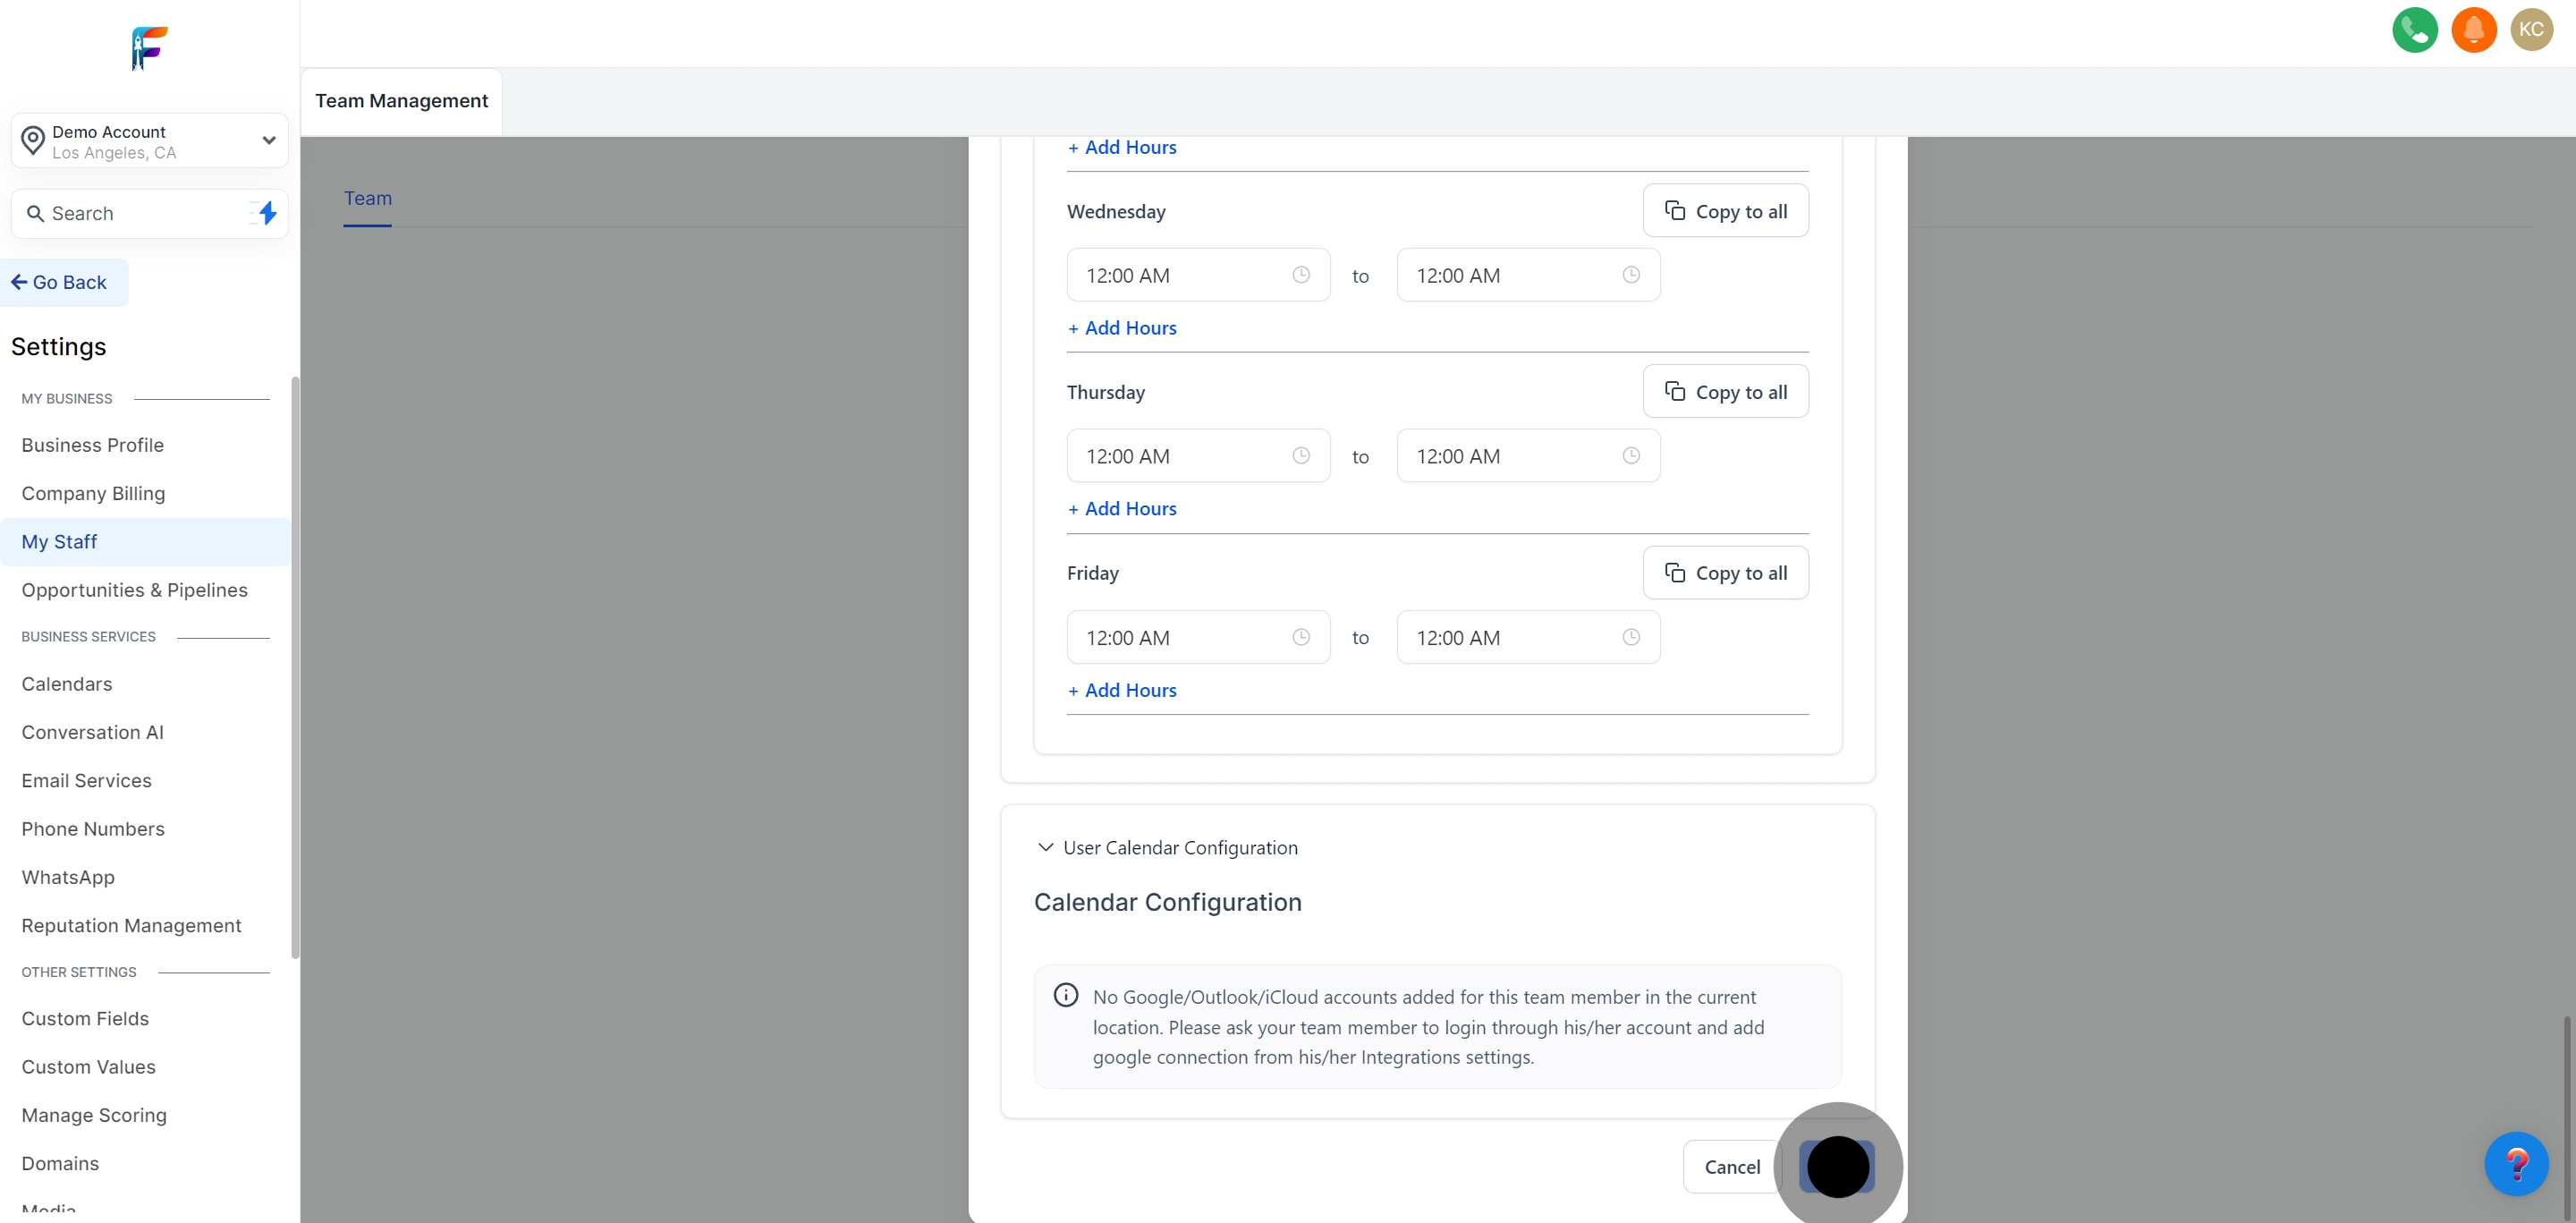
Task: Click the blue help question mark icon
Action: coord(2516,1163)
